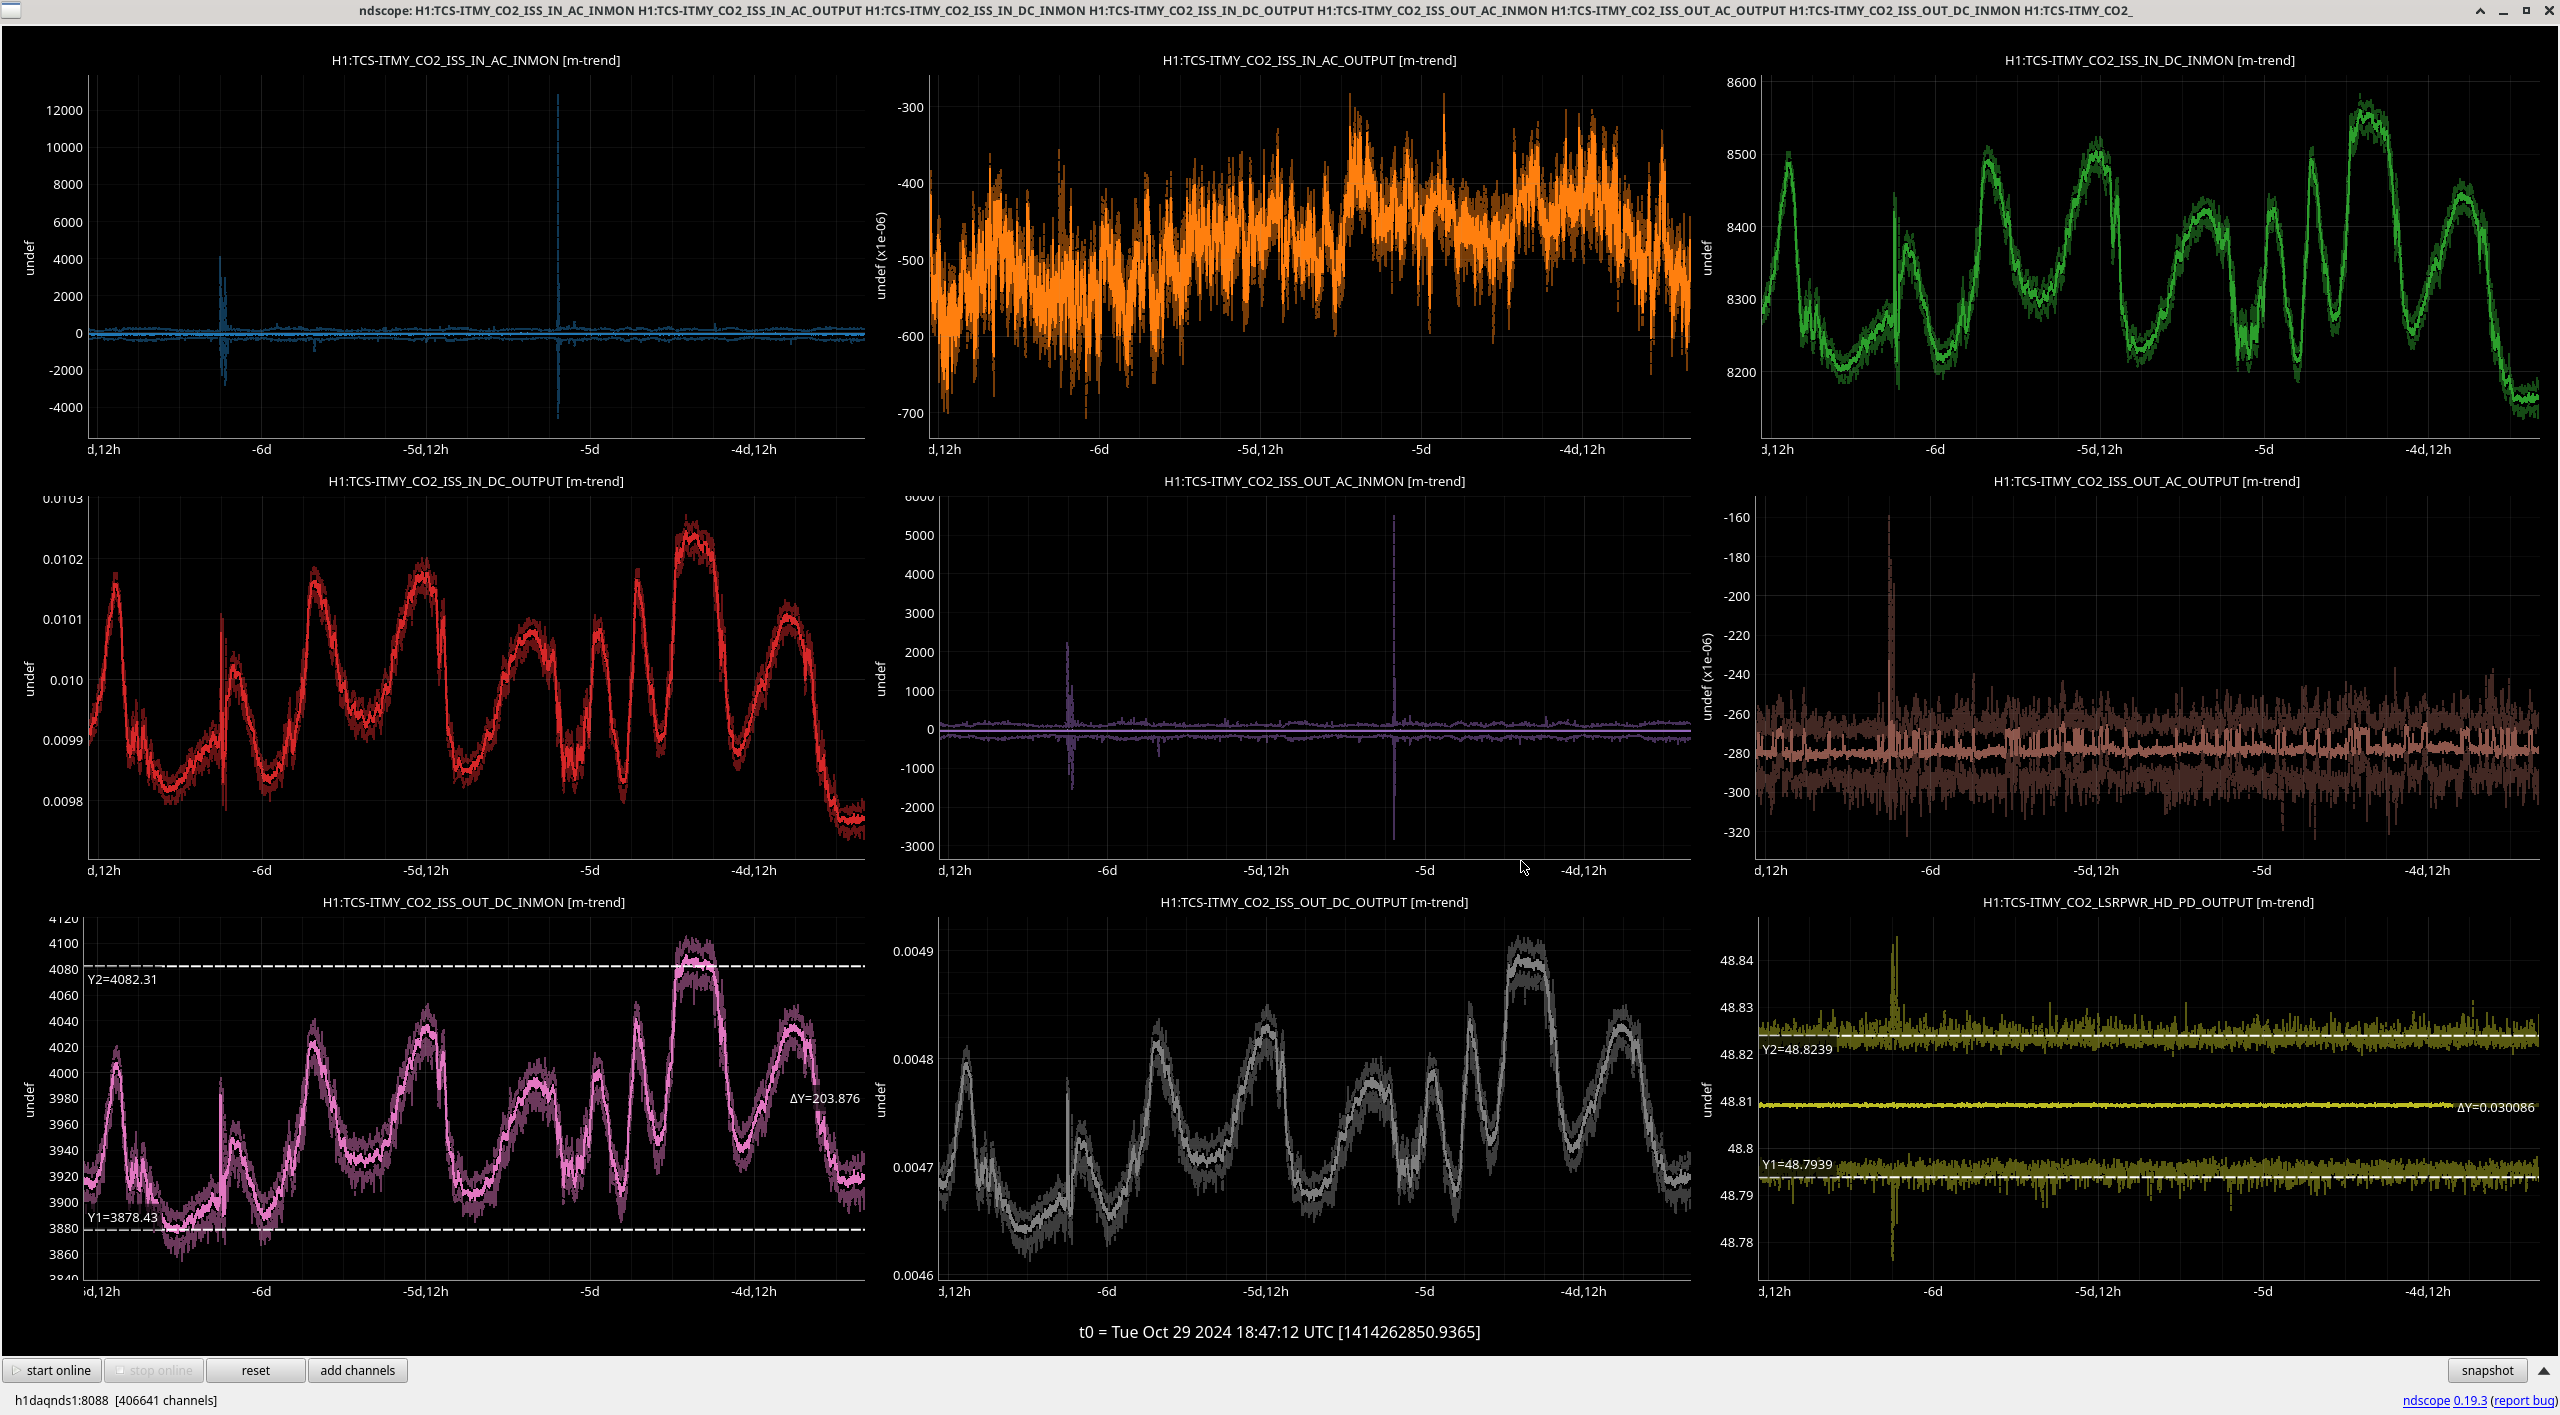Click the ISS_IN_DC_OUTPUT plot title
Image resolution: width=2560 pixels, height=1415 pixels.
click(x=476, y=481)
